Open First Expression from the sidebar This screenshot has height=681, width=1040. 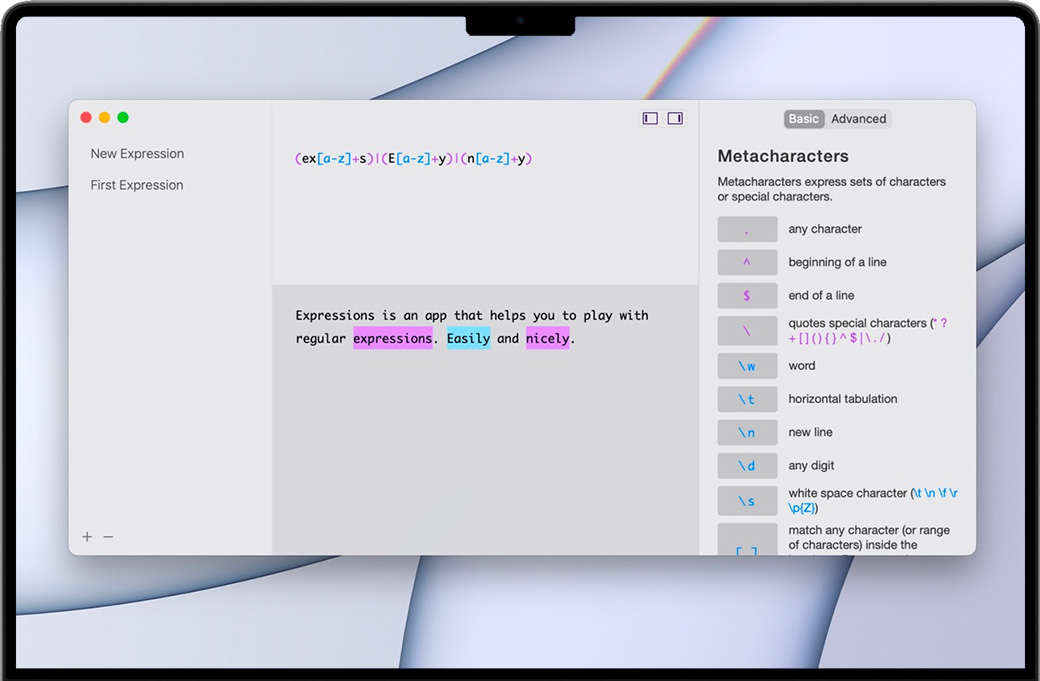tap(137, 185)
